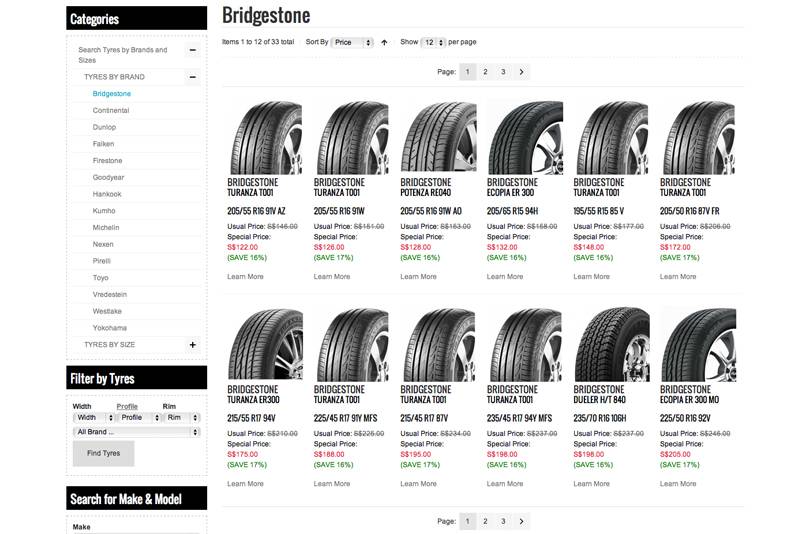The width and height of the screenshot is (800, 534).
Task: Click Learn More under Turanza ER300
Action: [x=245, y=484]
